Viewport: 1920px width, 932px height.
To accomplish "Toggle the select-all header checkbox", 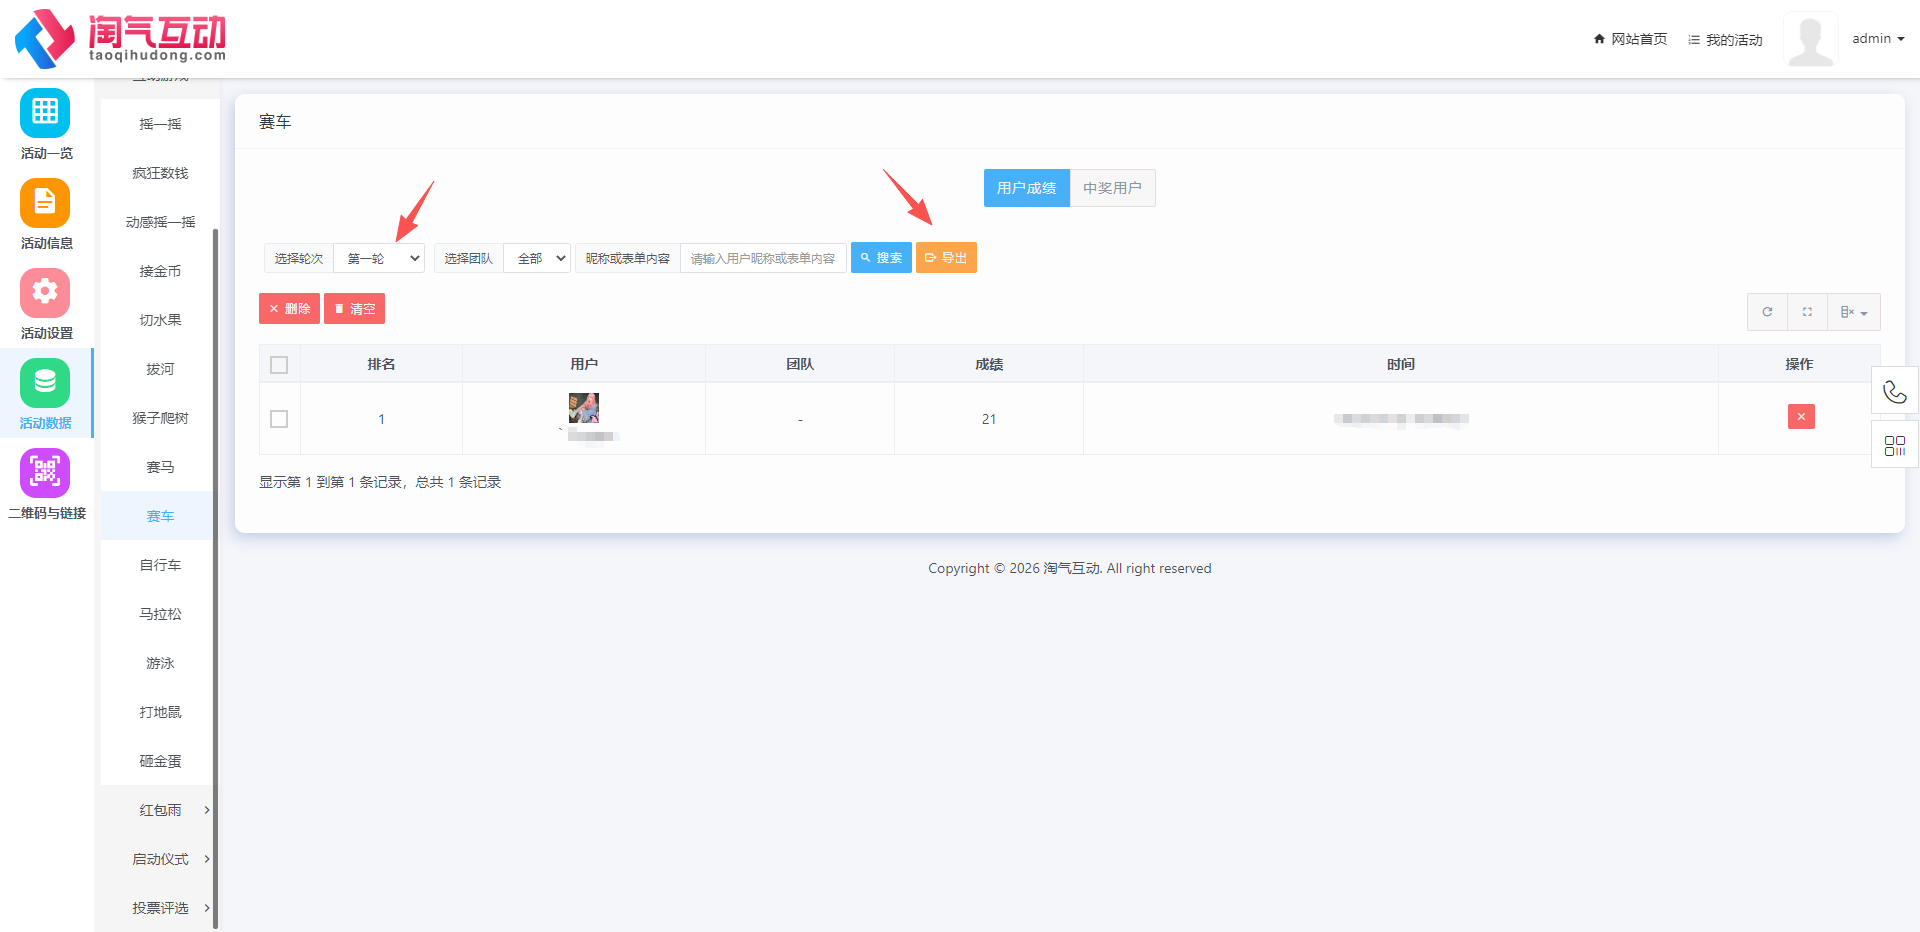I will [x=279, y=365].
